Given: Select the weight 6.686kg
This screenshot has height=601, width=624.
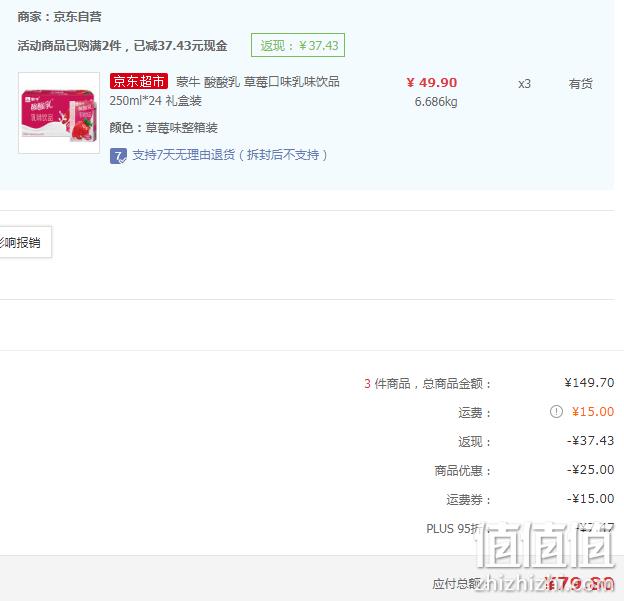Looking at the screenshot, I should pyautogui.click(x=436, y=102).
